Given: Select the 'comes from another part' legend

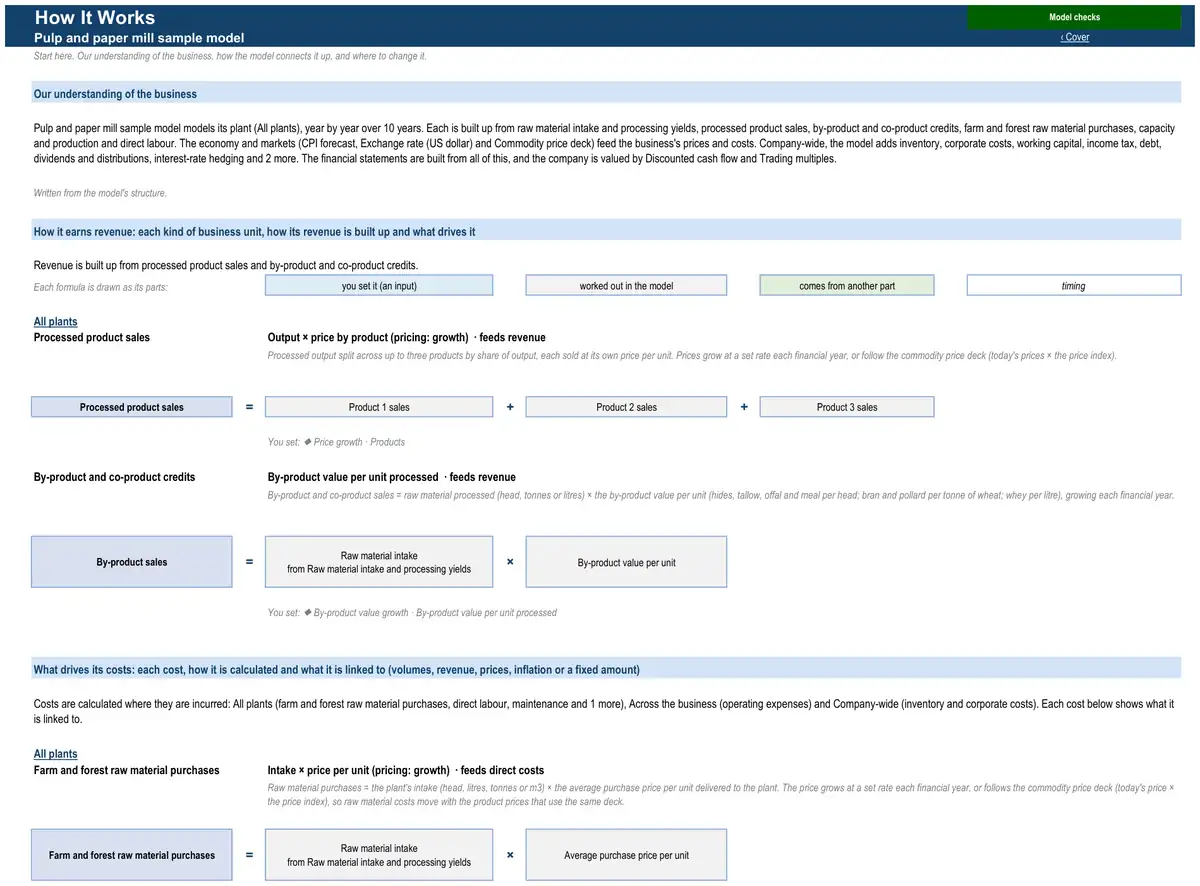Looking at the screenshot, I should point(847,286).
